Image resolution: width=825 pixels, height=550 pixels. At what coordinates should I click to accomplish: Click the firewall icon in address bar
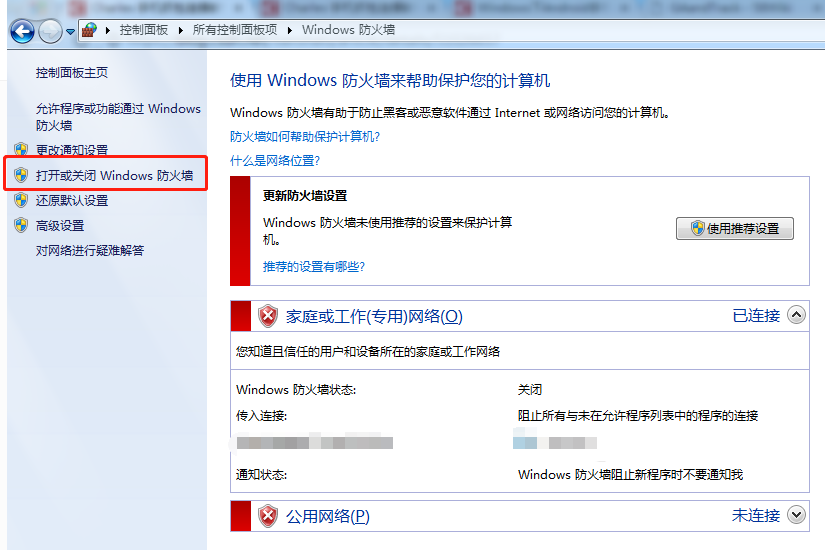pyautogui.click(x=89, y=30)
